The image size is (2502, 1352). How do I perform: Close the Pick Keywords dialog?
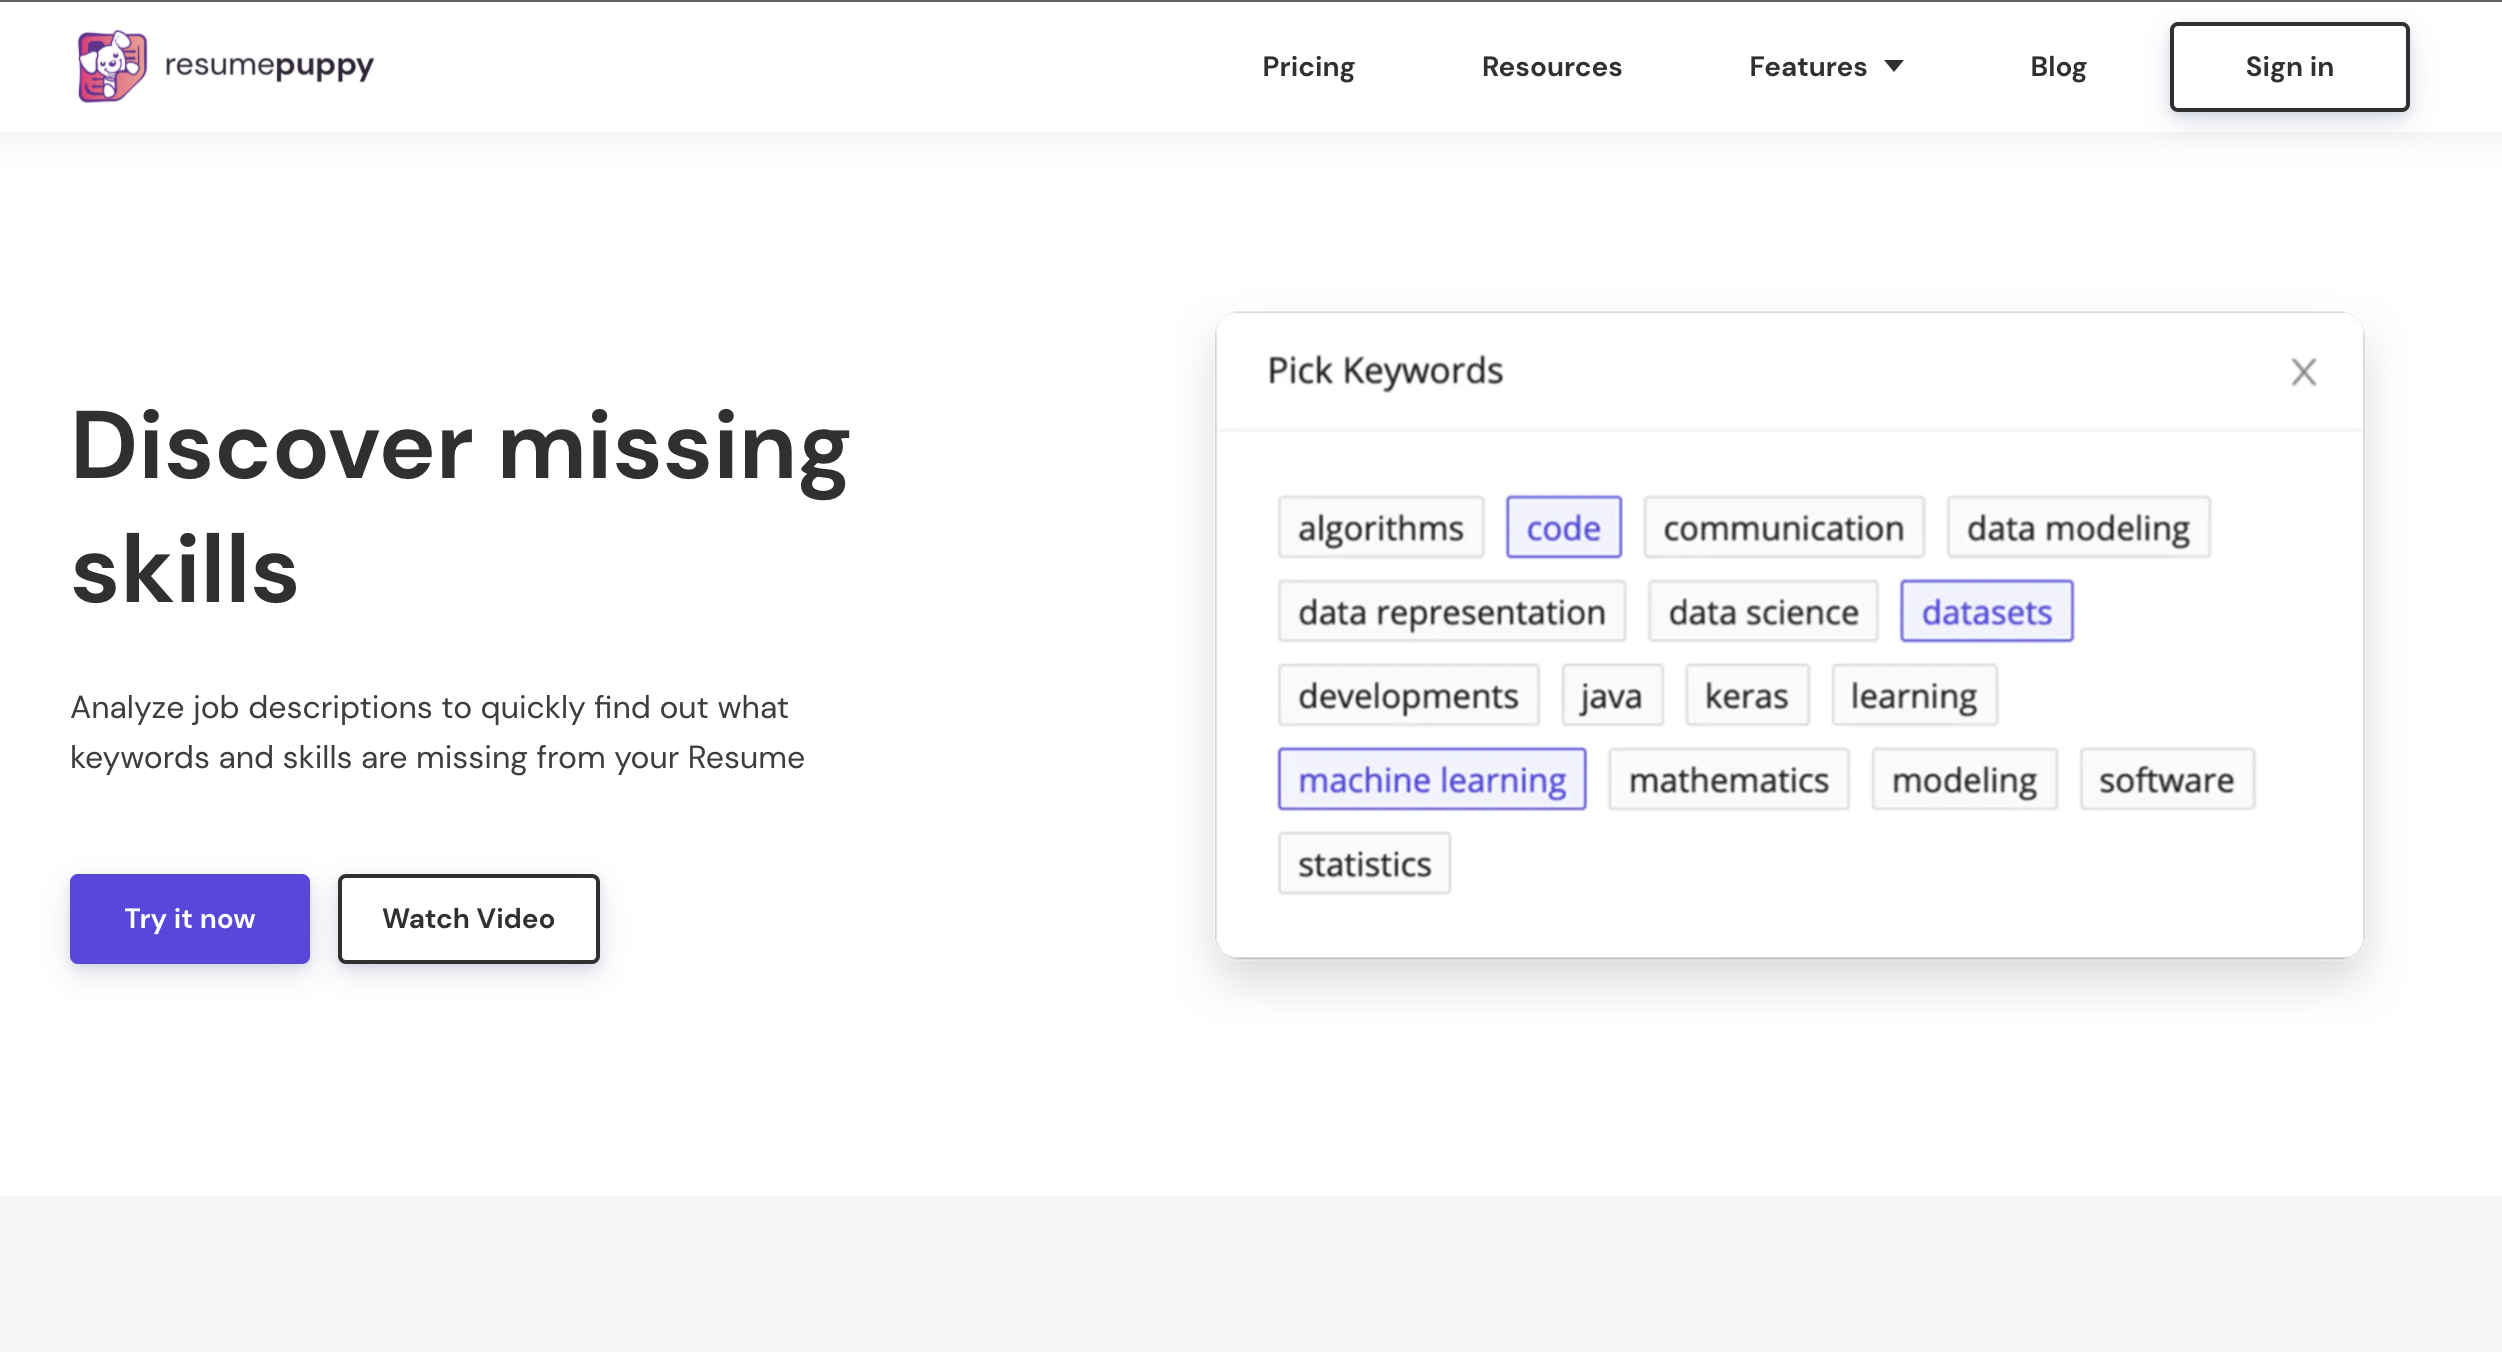click(x=2303, y=372)
